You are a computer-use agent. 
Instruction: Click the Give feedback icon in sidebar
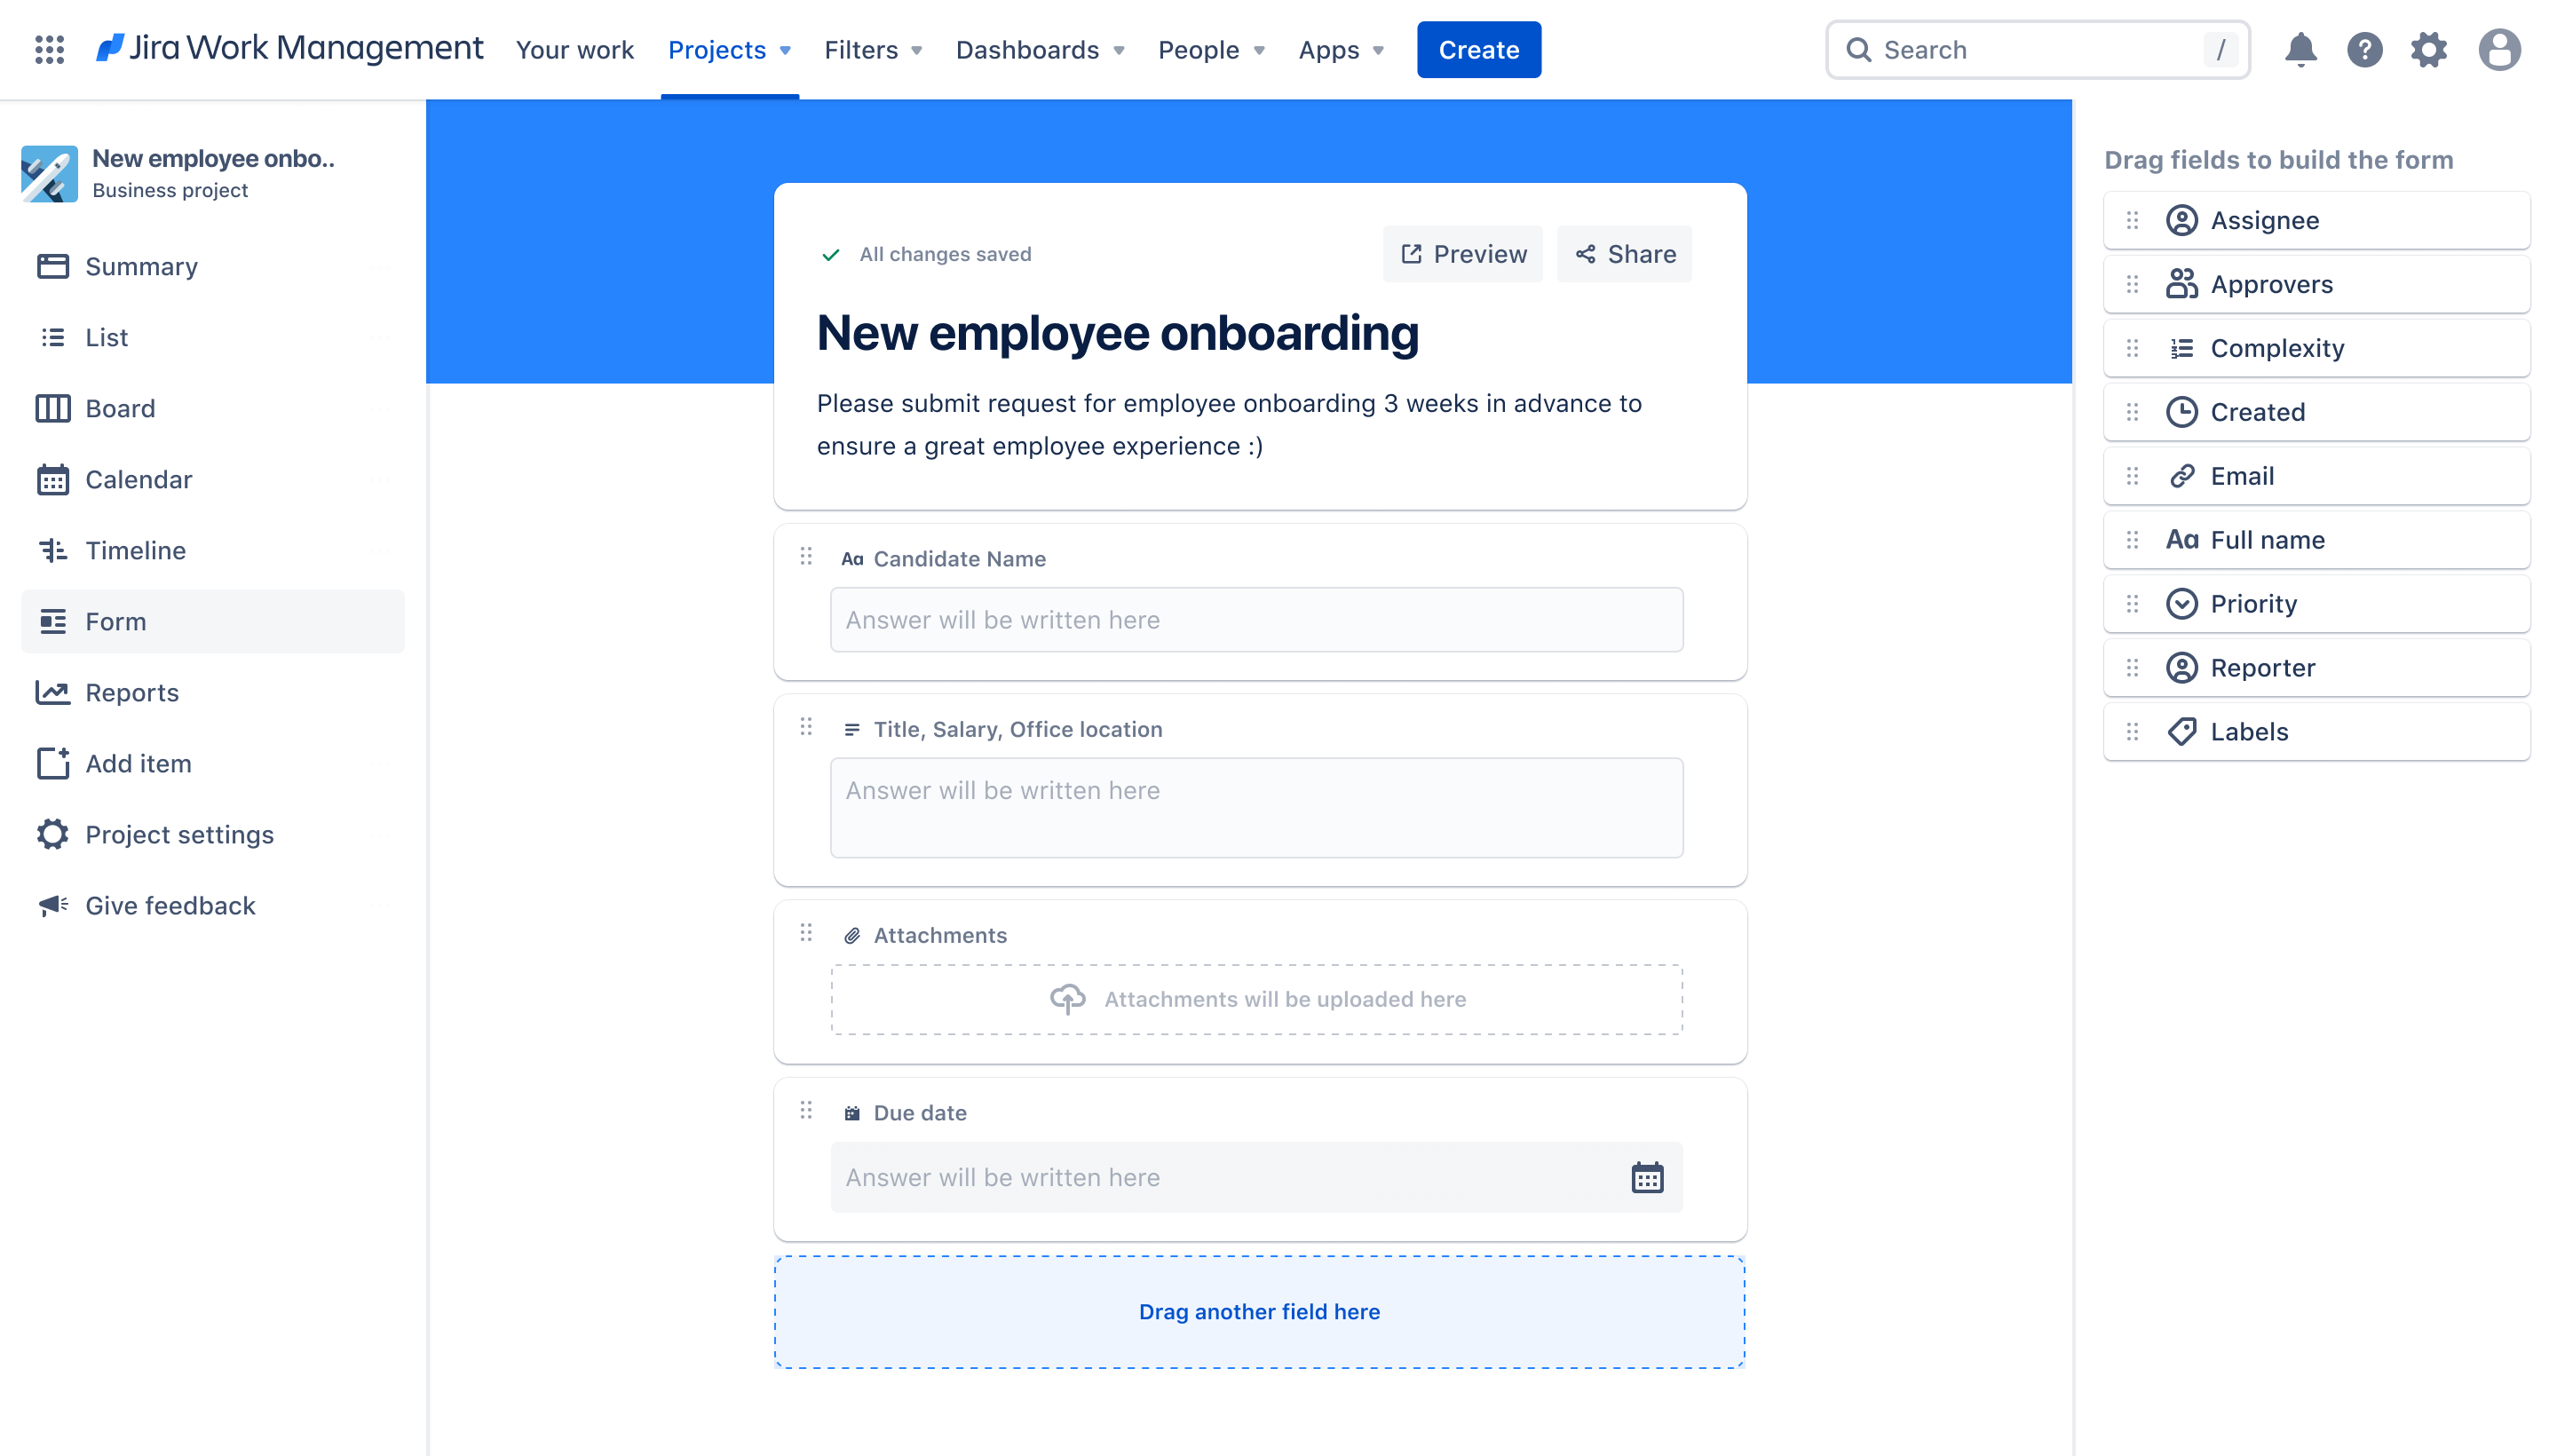(51, 905)
